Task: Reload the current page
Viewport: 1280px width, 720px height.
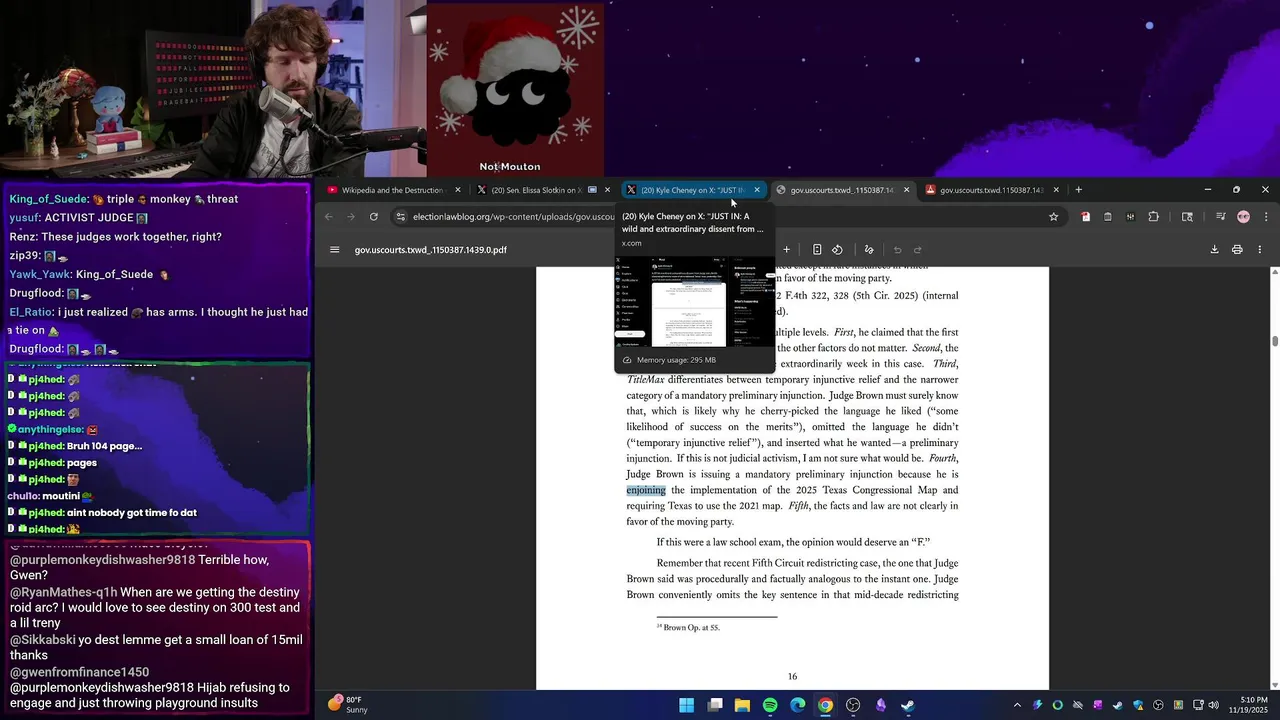Action: [x=374, y=217]
